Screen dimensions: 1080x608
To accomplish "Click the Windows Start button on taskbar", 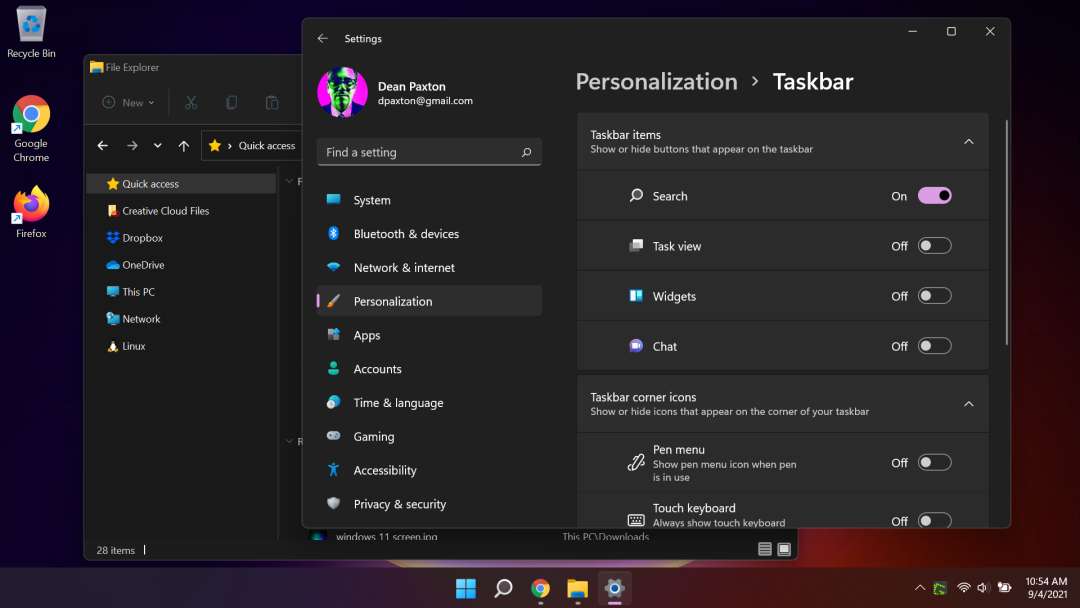I will coord(466,588).
